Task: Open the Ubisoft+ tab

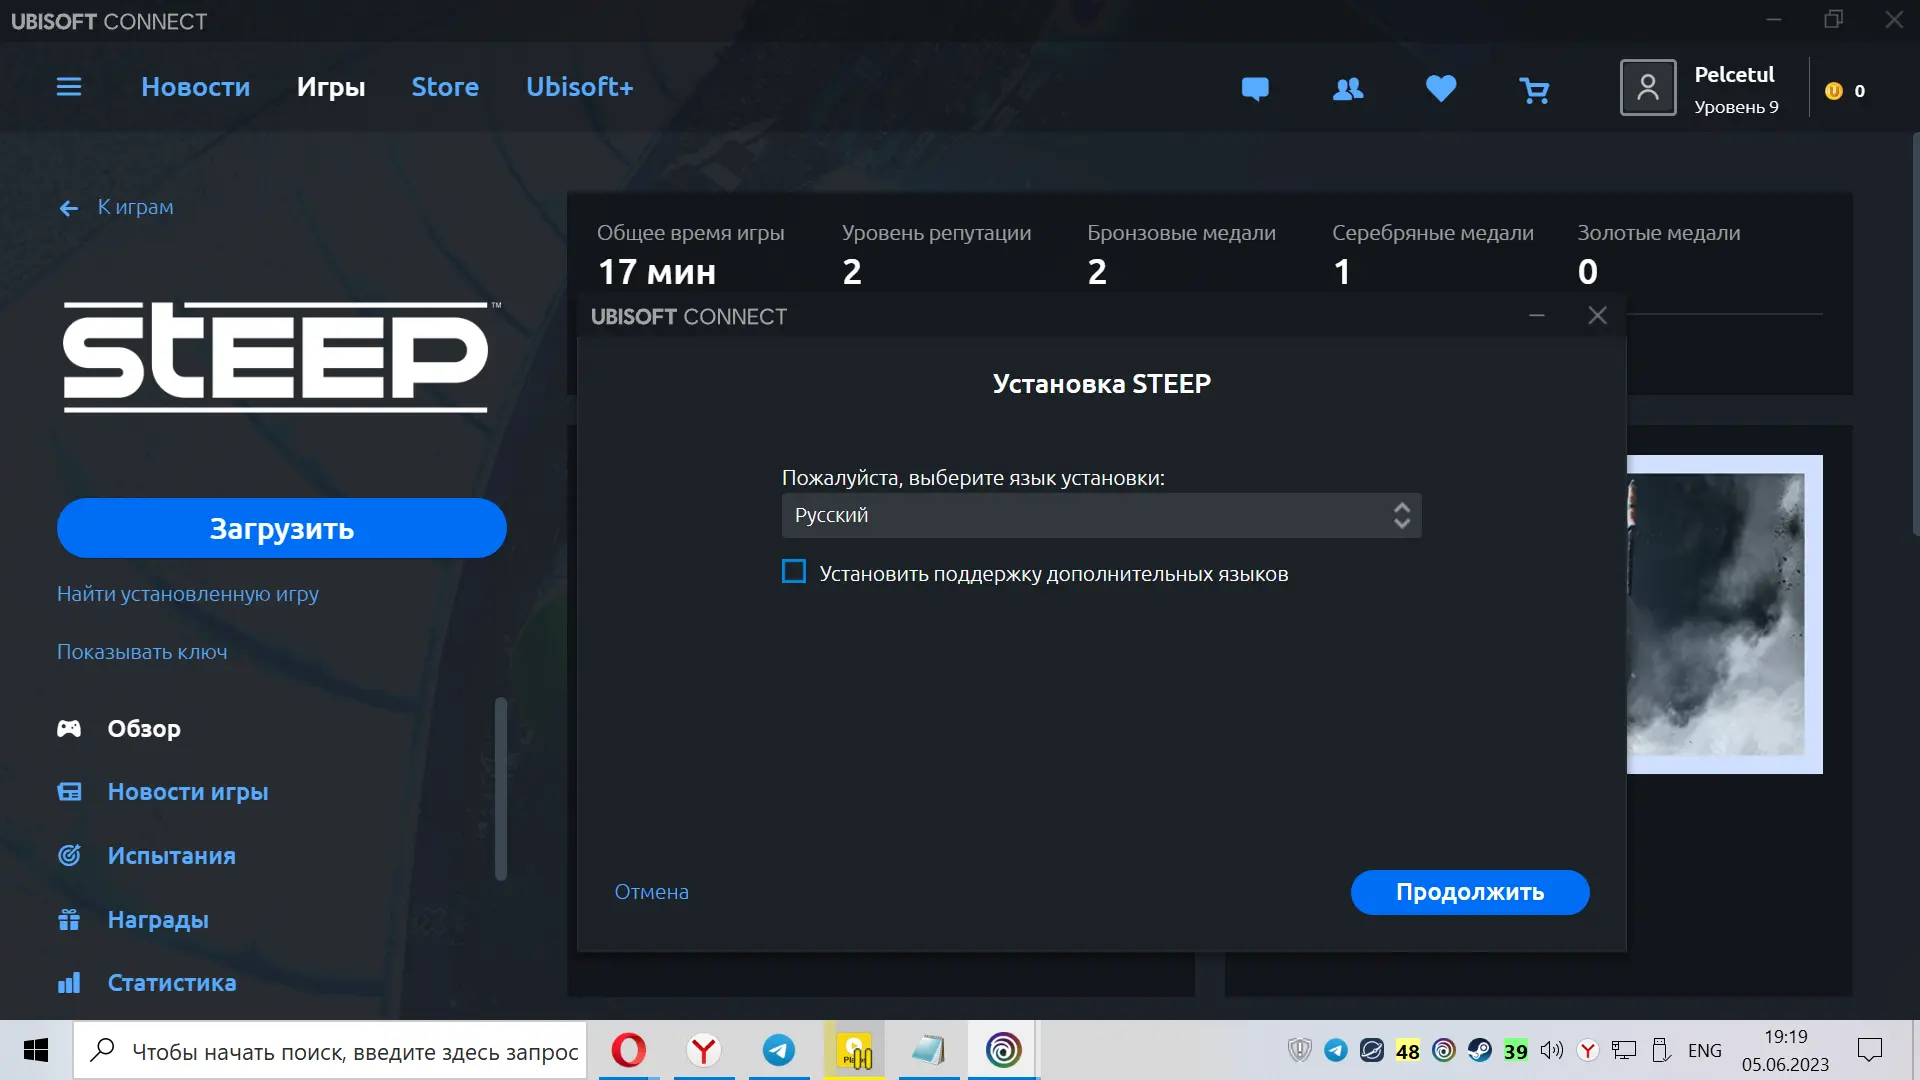Action: (x=580, y=87)
